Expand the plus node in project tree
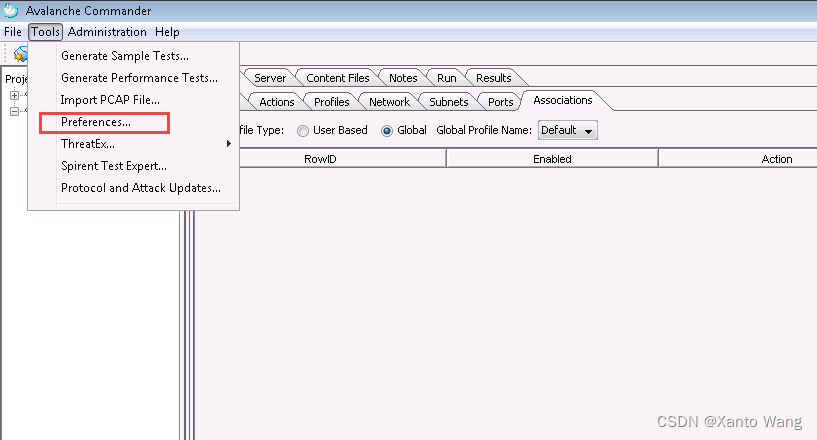817x440 pixels. click(15, 95)
